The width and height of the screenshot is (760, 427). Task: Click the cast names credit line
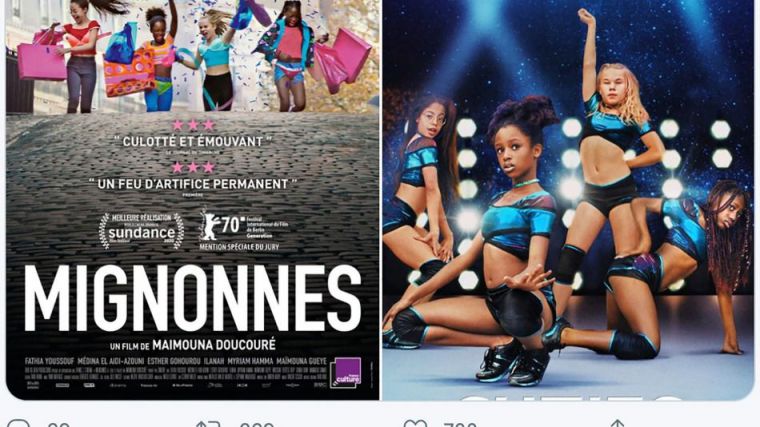click(175, 362)
